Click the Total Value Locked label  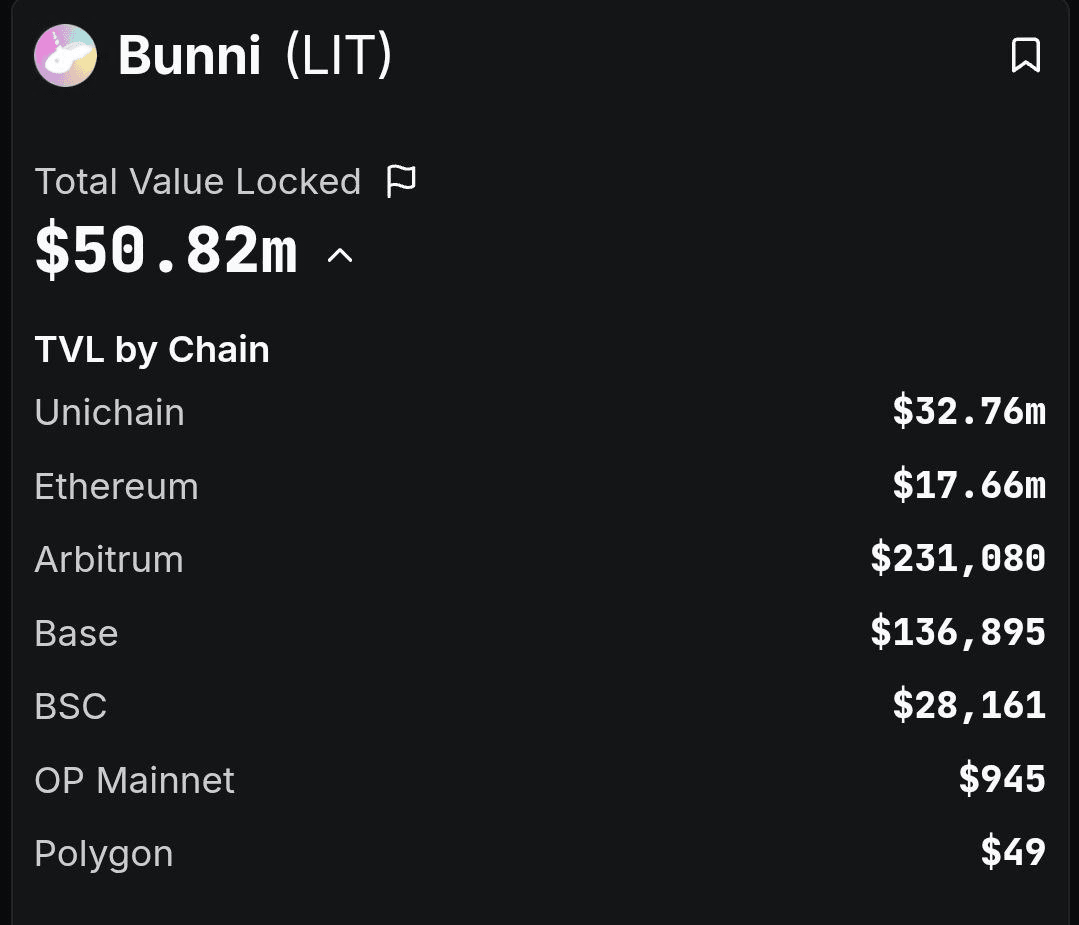pos(197,181)
